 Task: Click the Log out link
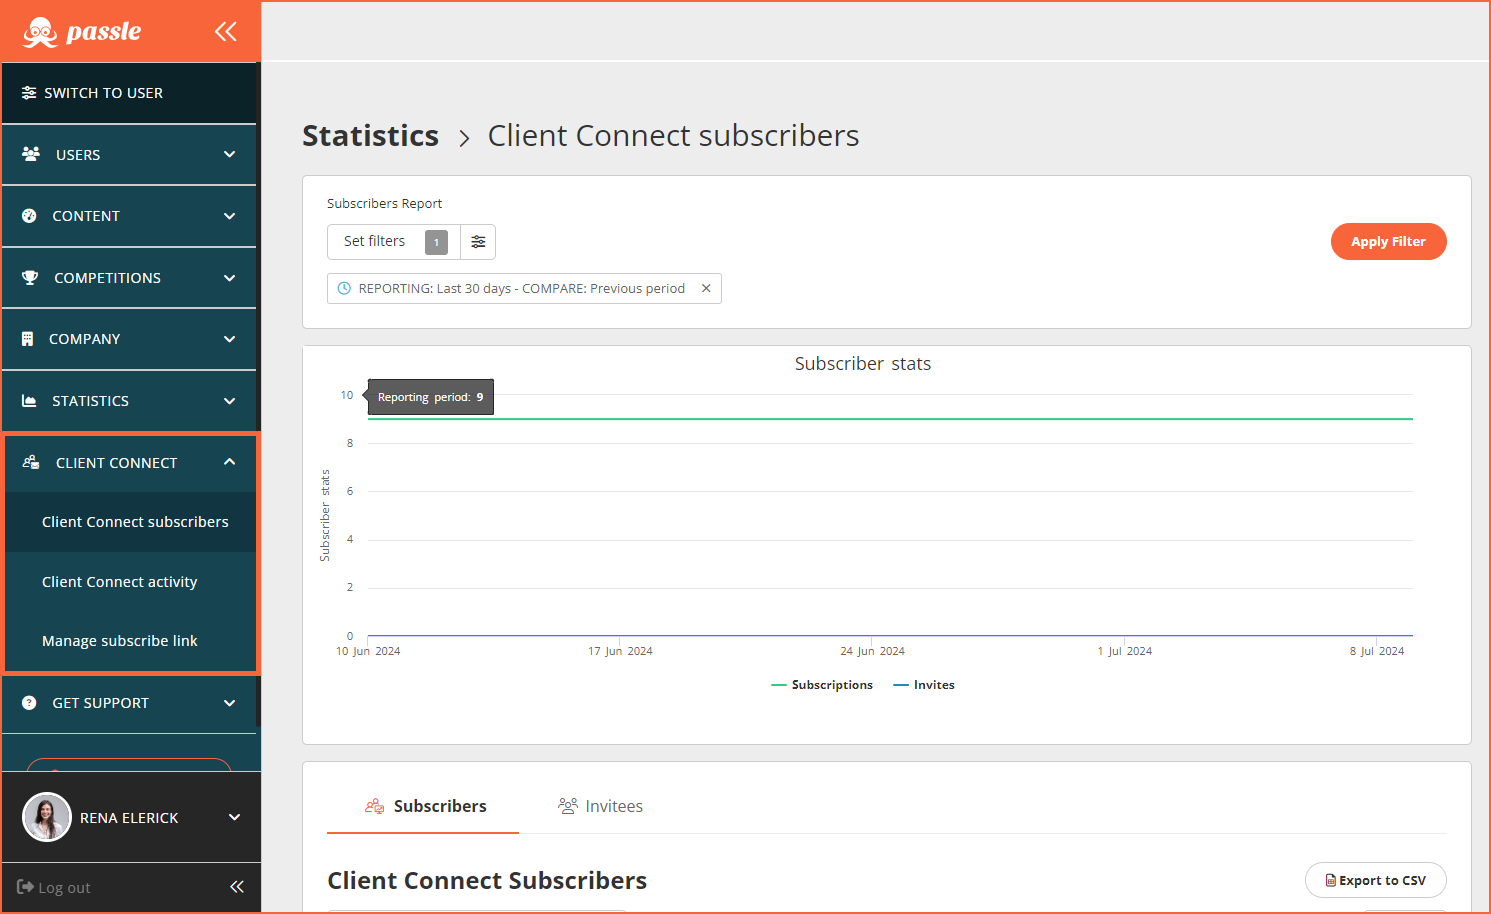[x=54, y=887]
